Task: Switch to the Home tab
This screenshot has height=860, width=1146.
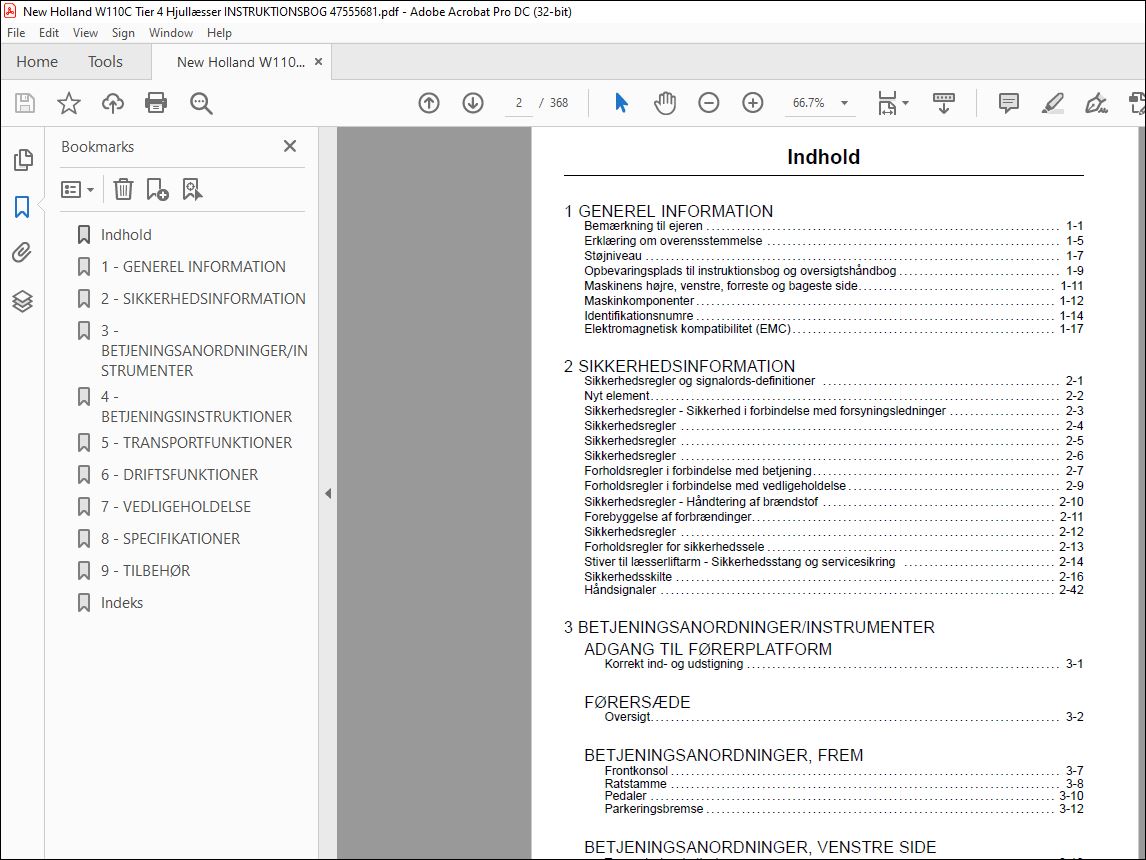Action: click(37, 61)
